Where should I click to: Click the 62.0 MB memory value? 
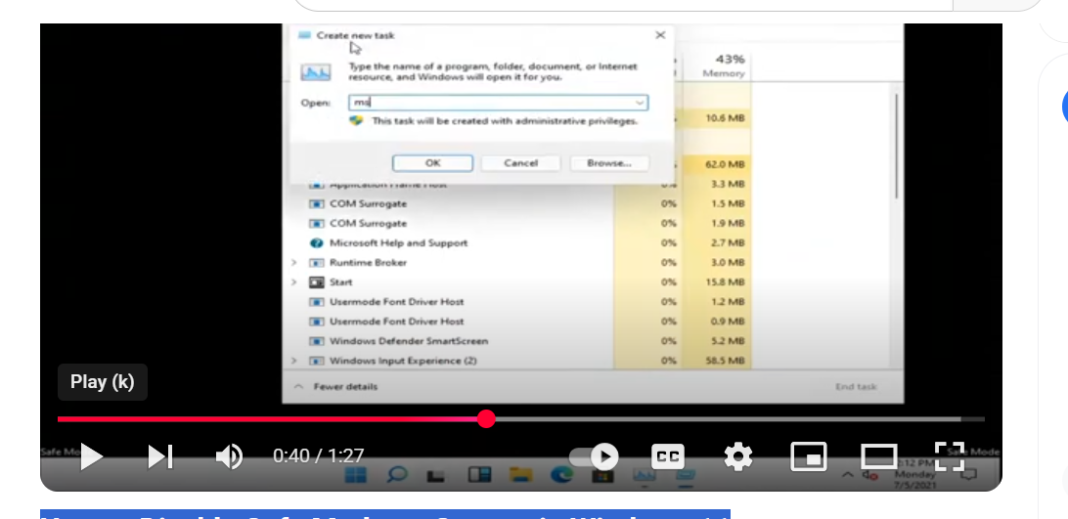[x=725, y=164]
